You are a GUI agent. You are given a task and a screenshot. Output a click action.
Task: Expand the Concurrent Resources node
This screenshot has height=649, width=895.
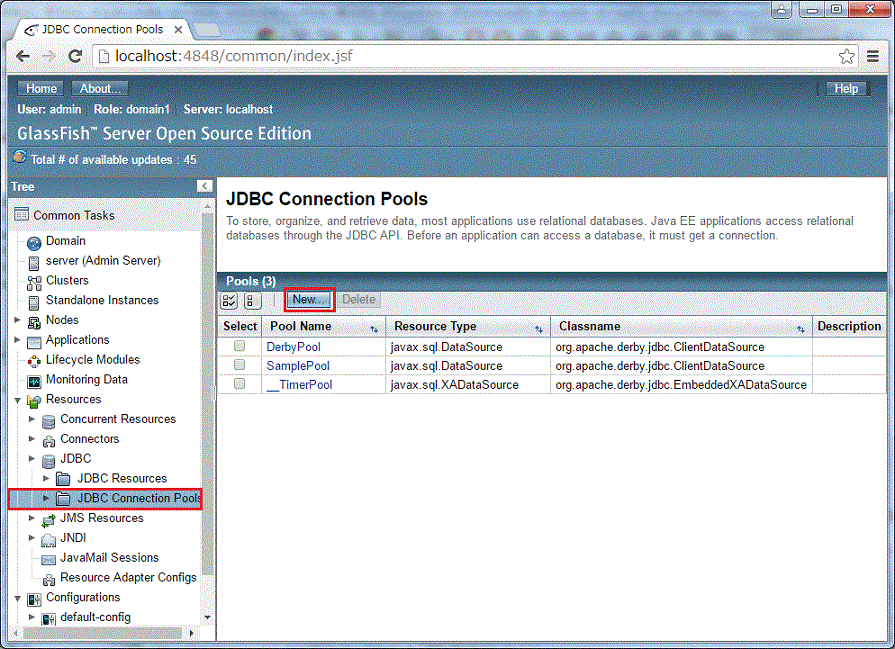[32, 419]
